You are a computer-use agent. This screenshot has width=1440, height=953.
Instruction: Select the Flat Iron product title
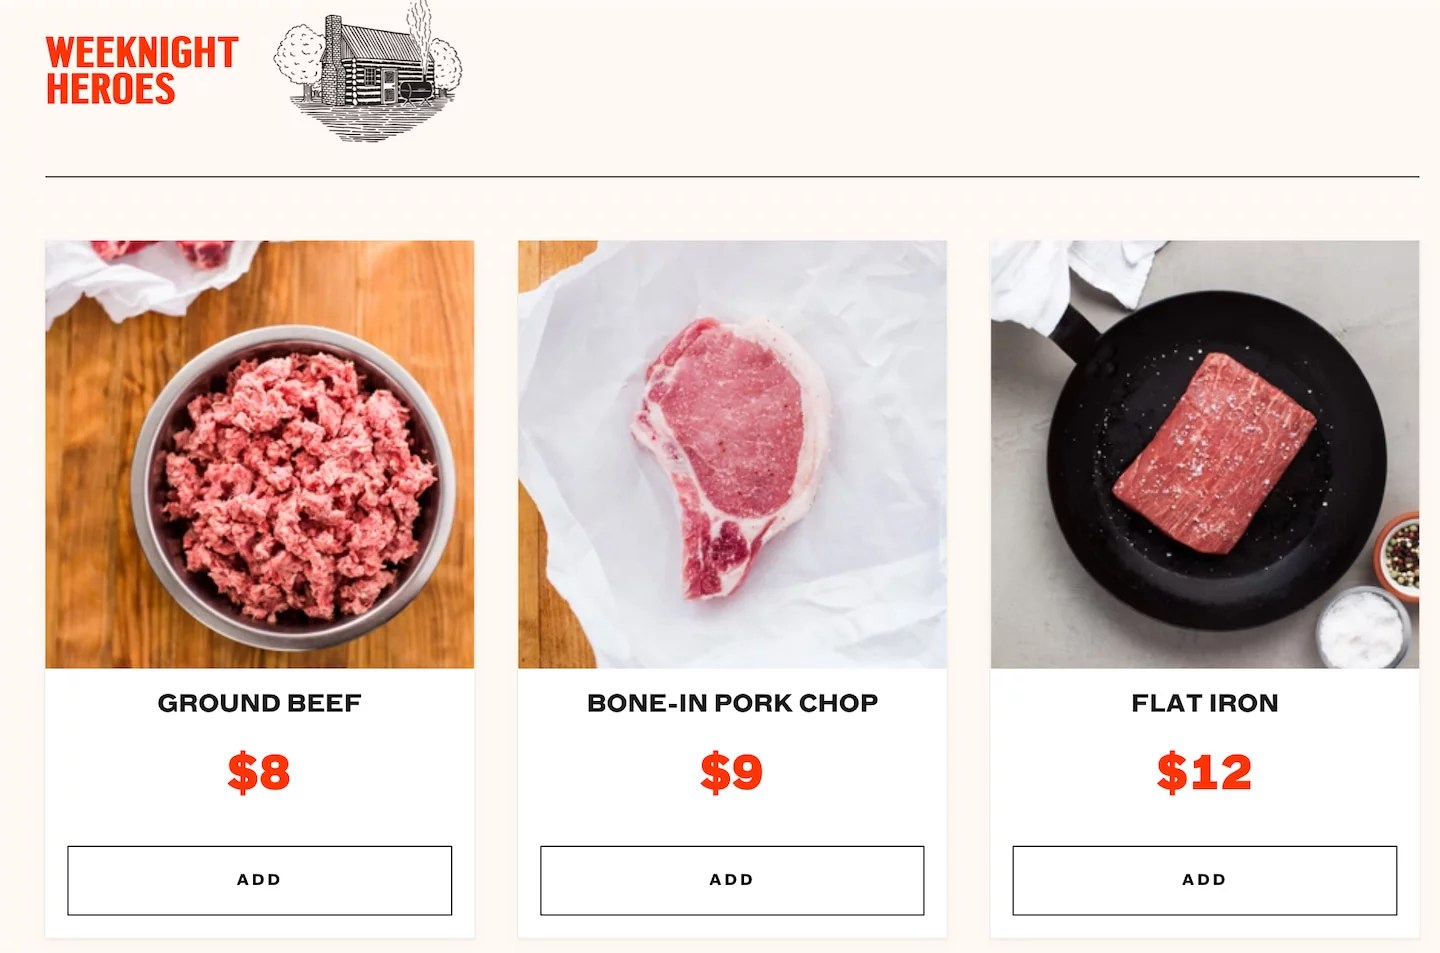coord(1204,703)
